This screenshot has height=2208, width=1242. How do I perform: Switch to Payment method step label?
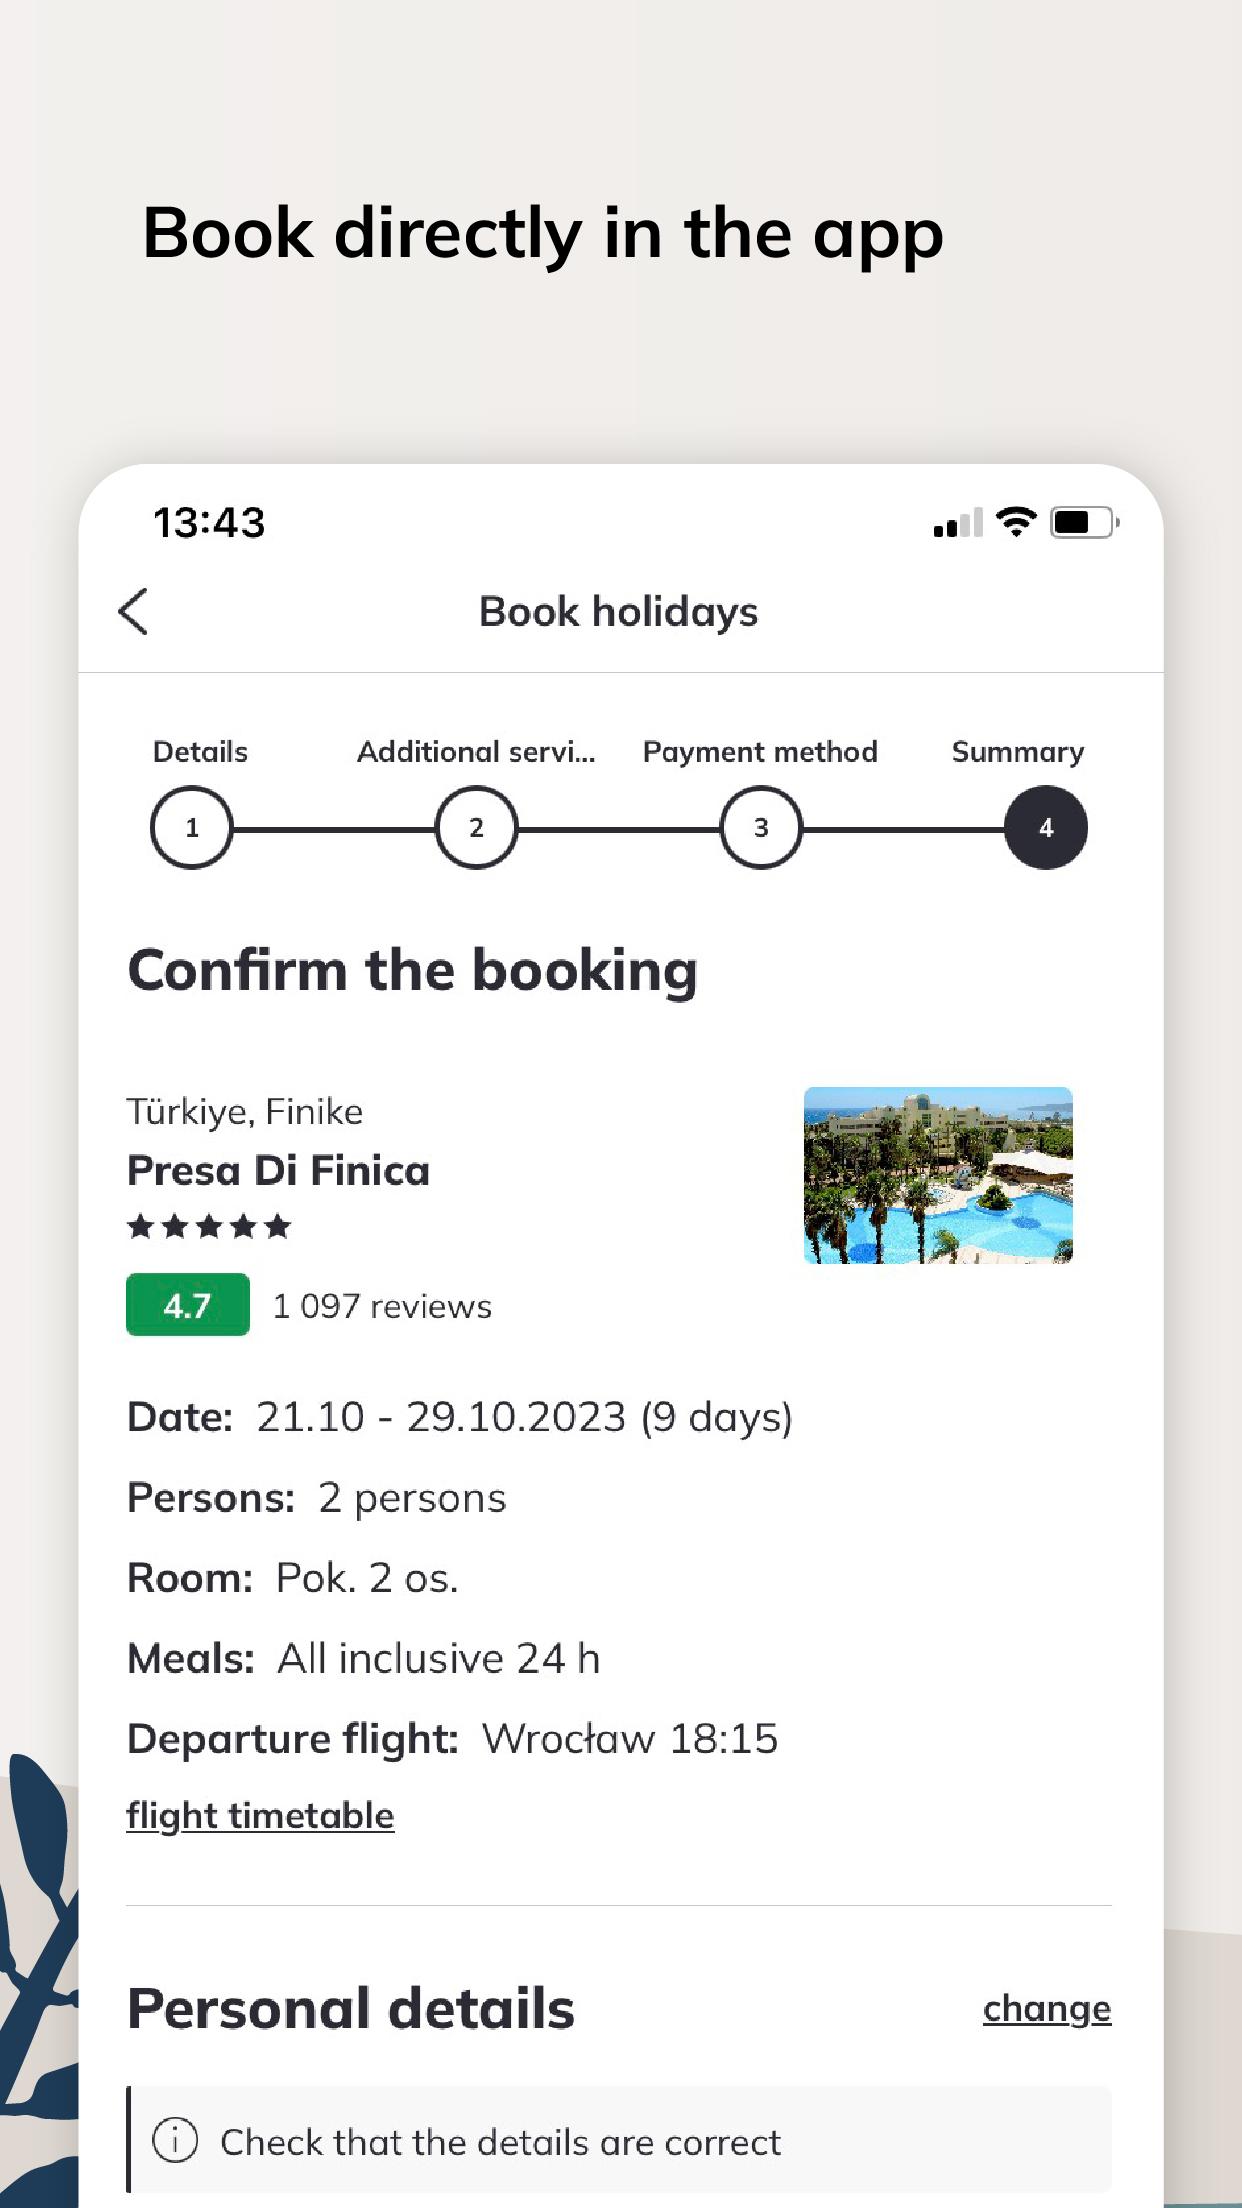click(x=760, y=752)
